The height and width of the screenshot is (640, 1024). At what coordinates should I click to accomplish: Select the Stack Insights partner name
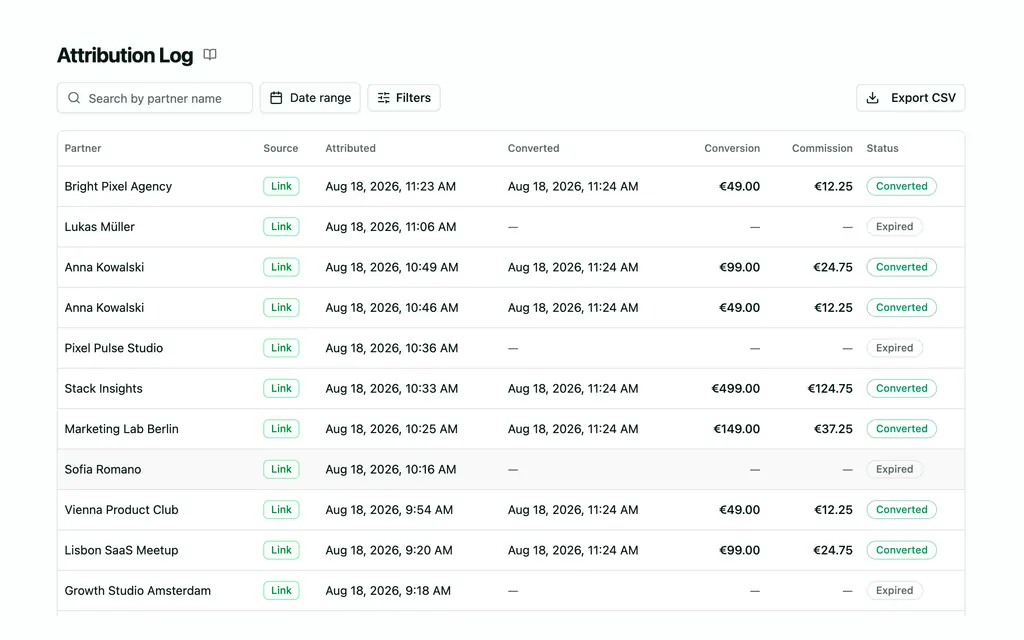click(x=103, y=389)
